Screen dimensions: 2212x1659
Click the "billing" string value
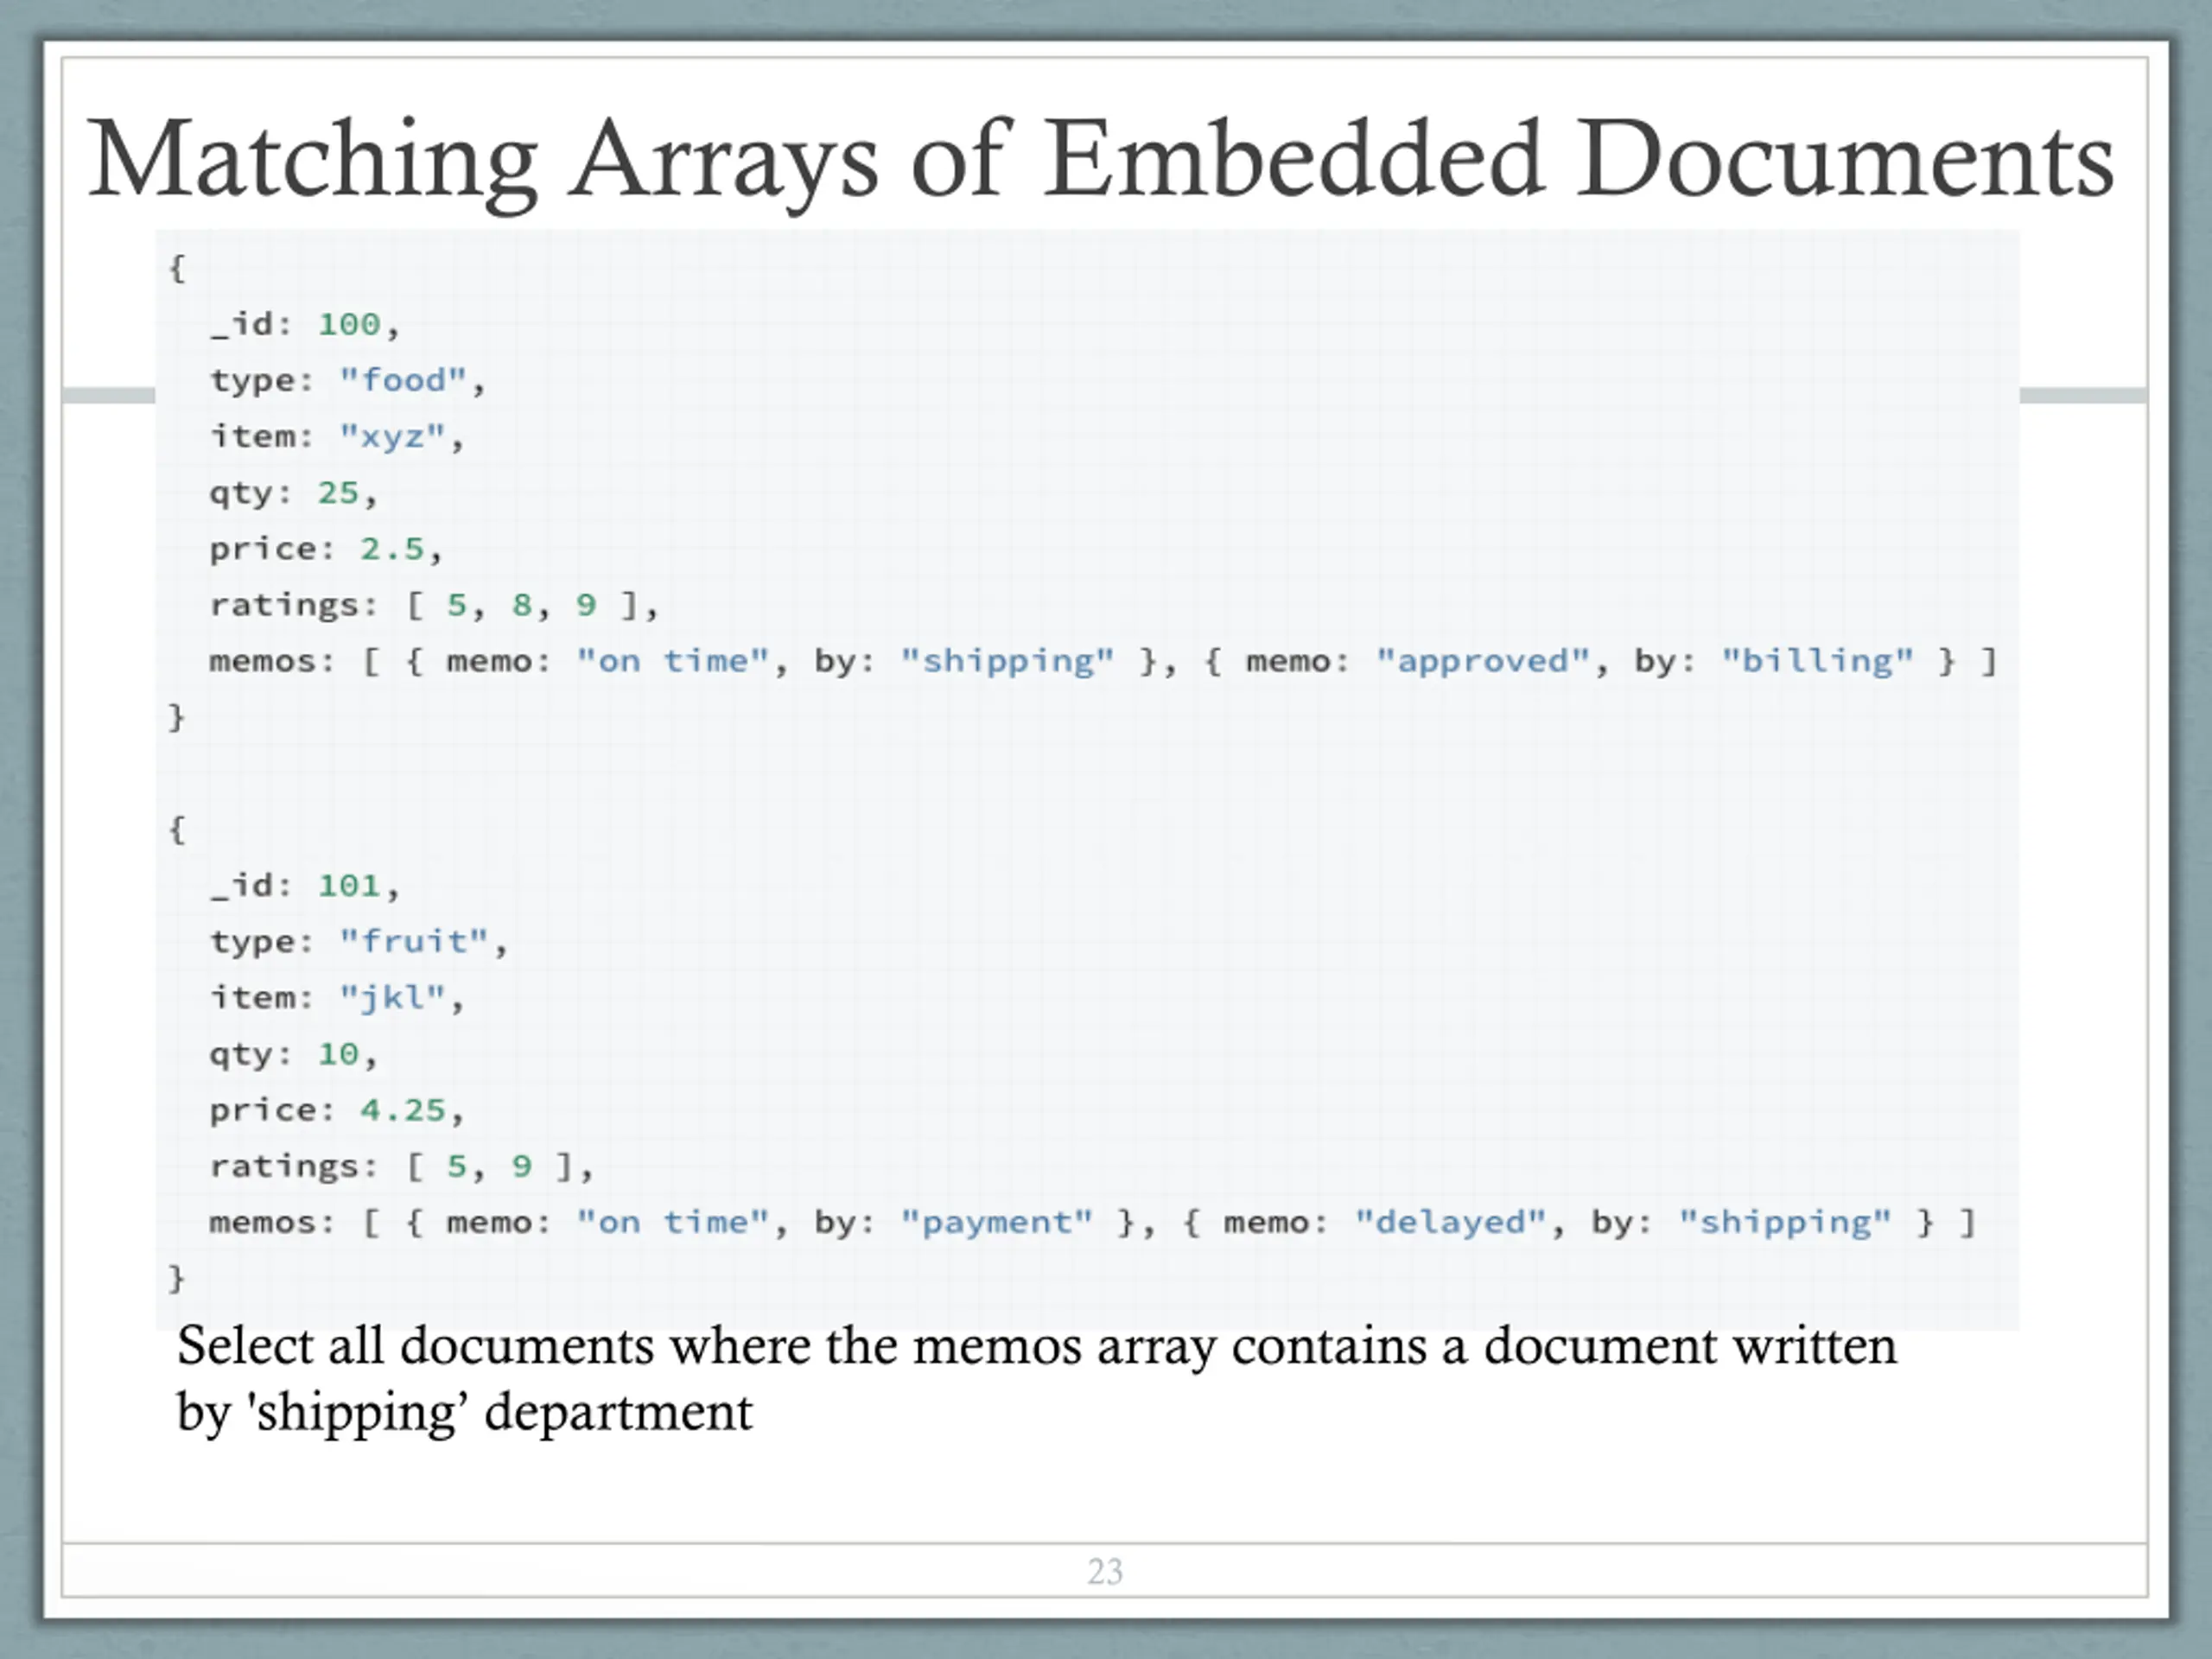(1817, 662)
